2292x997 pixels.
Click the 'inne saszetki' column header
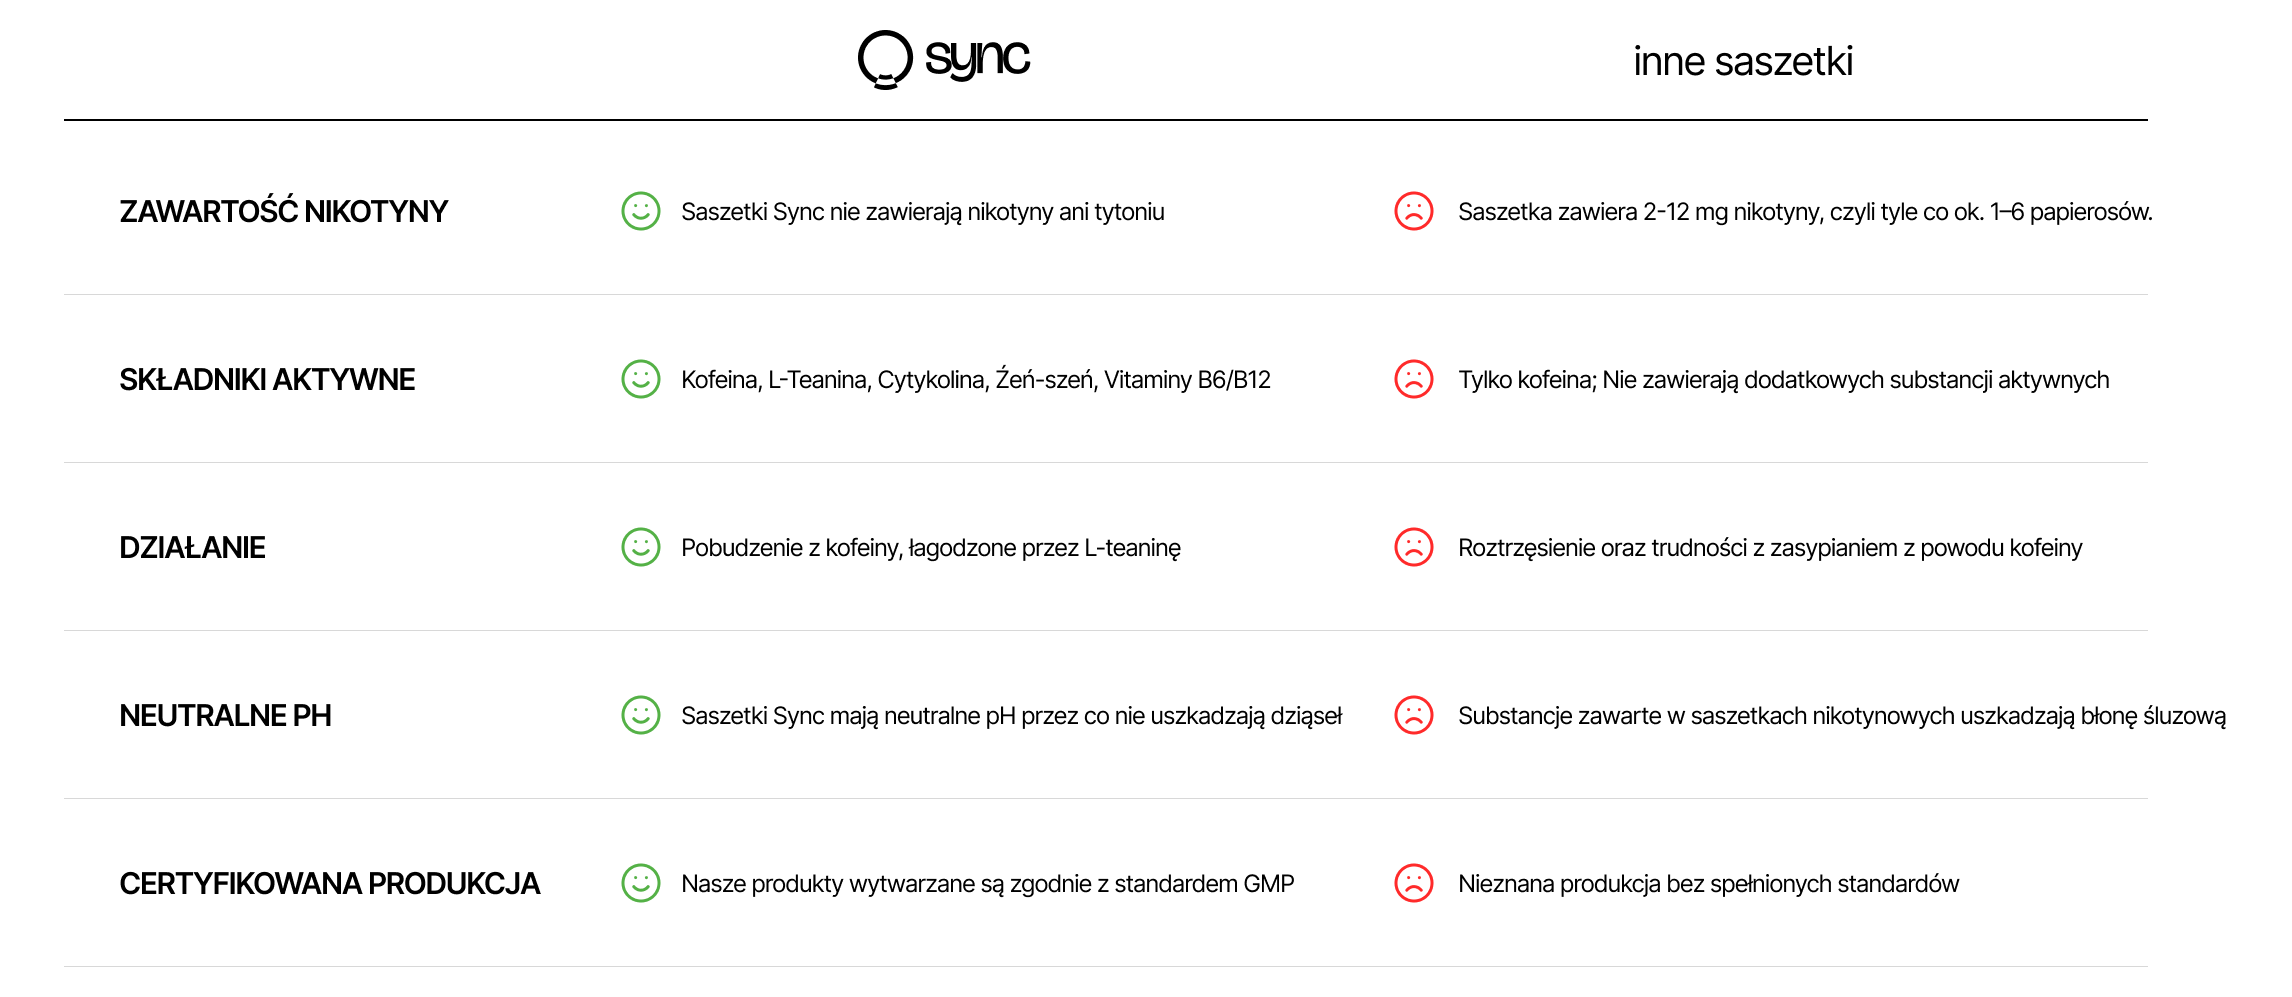[1743, 61]
